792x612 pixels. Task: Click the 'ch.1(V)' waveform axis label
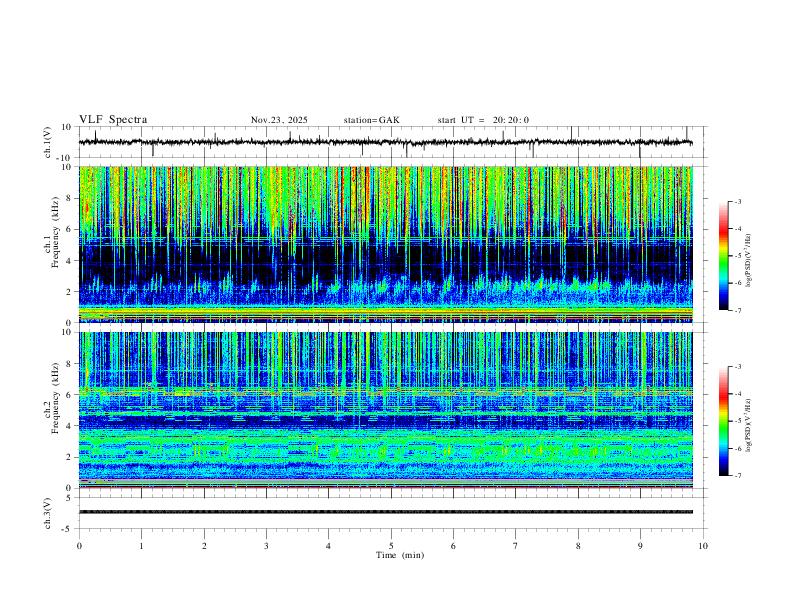(x=48, y=142)
